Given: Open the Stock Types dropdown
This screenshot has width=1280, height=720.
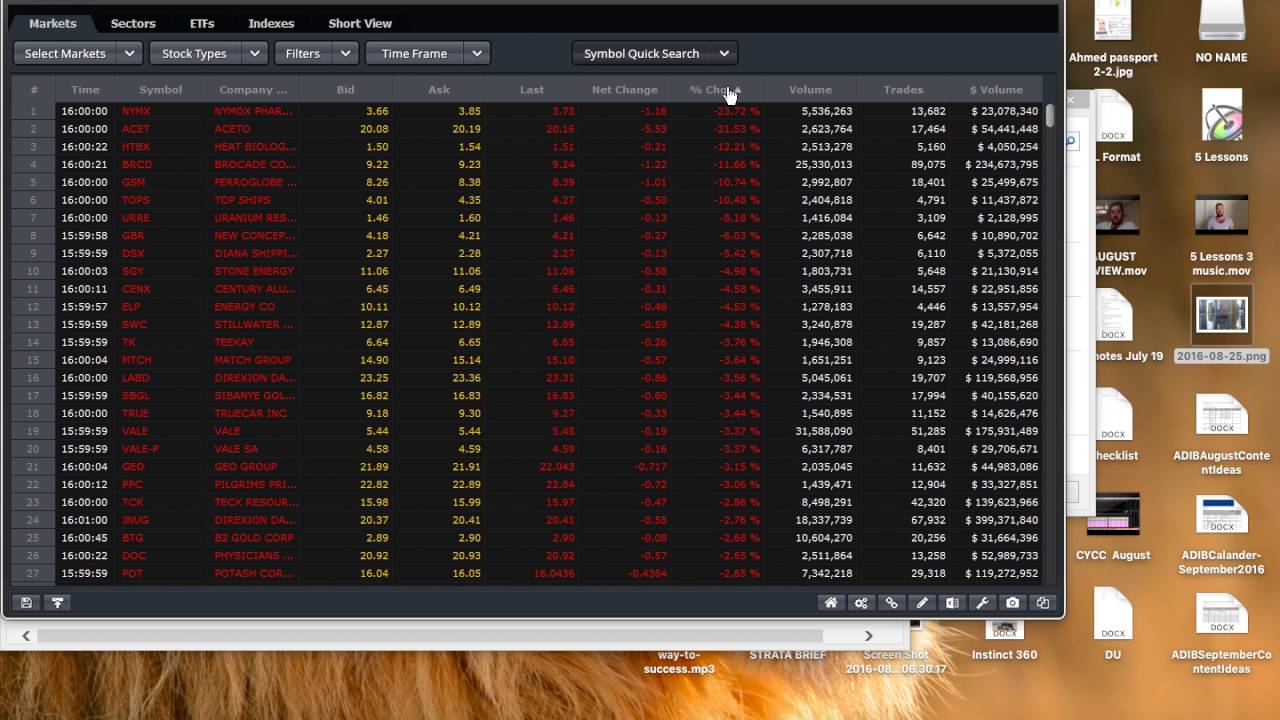Looking at the screenshot, I should click(208, 53).
